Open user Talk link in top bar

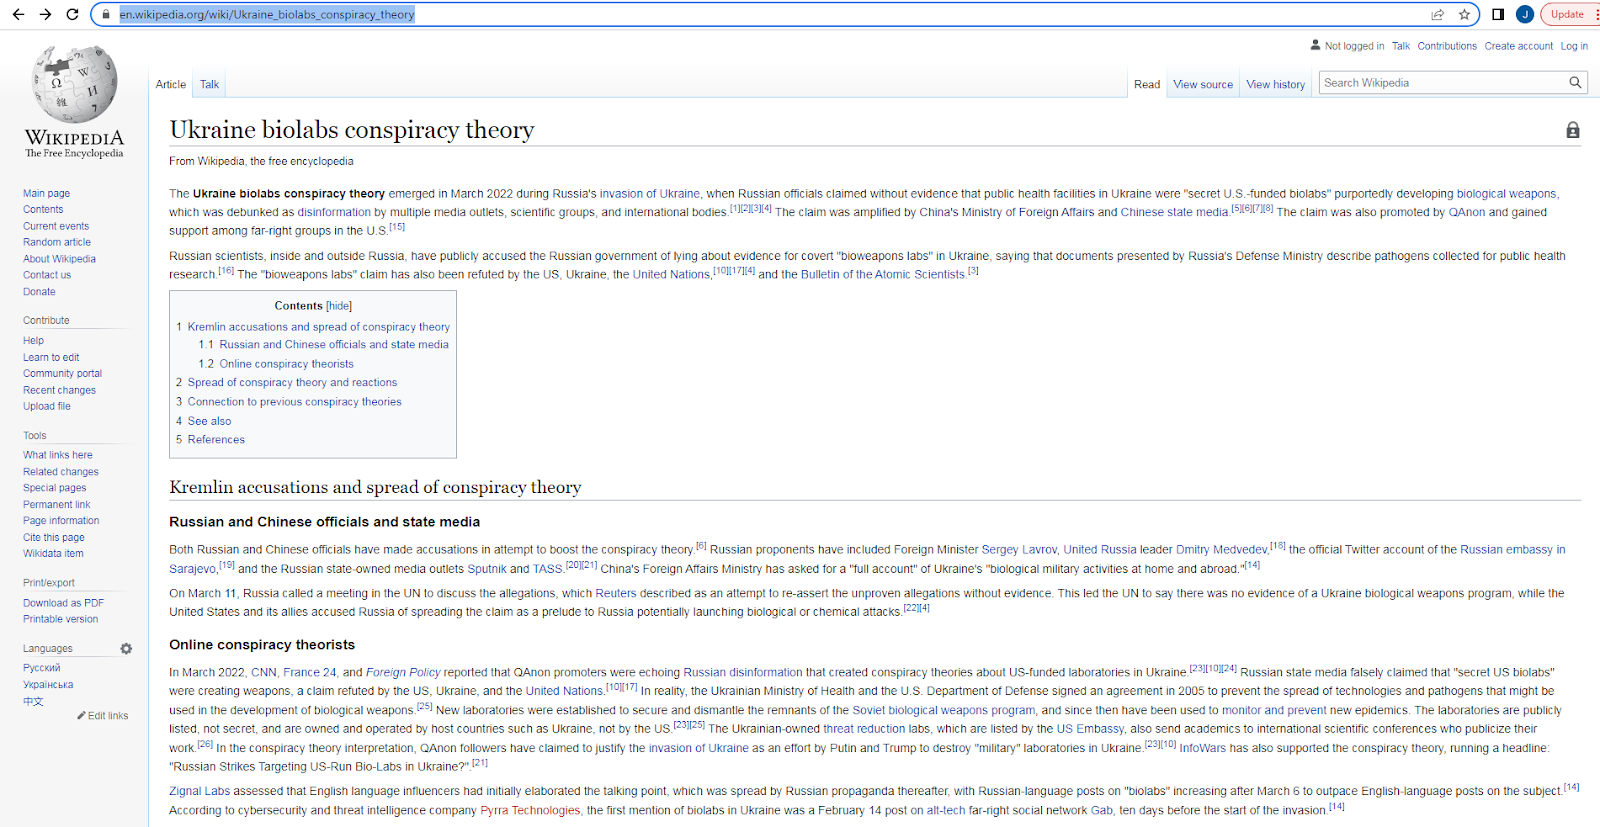[1400, 46]
